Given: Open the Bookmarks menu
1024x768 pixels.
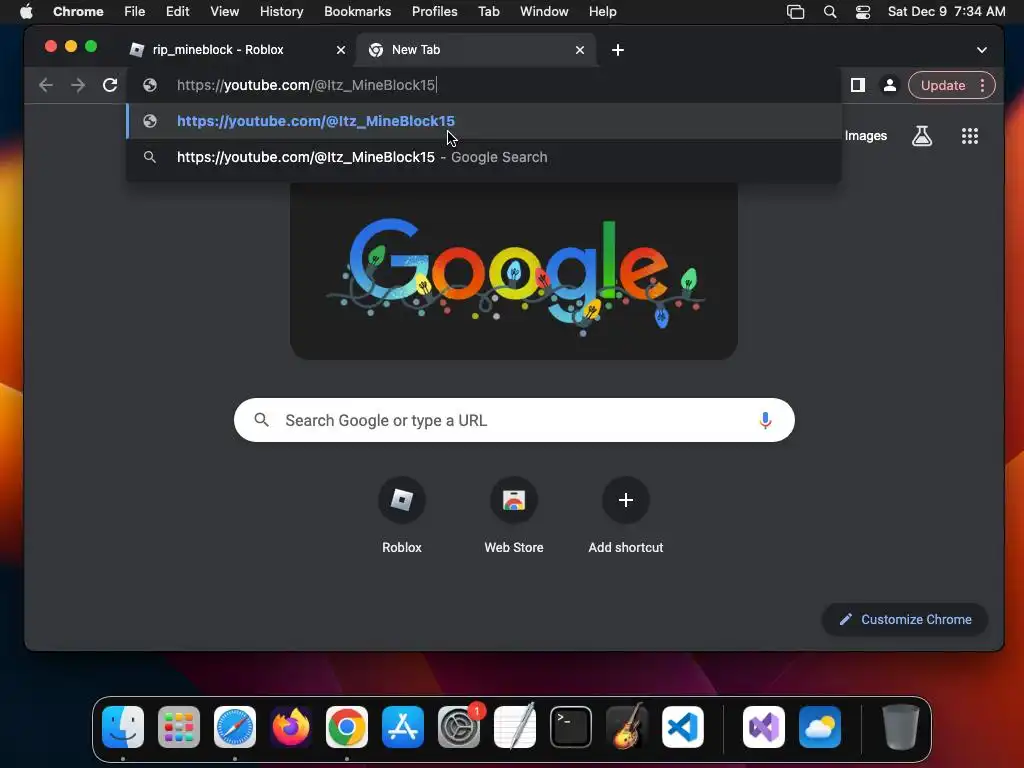Looking at the screenshot, I should (x=357, y=11).
